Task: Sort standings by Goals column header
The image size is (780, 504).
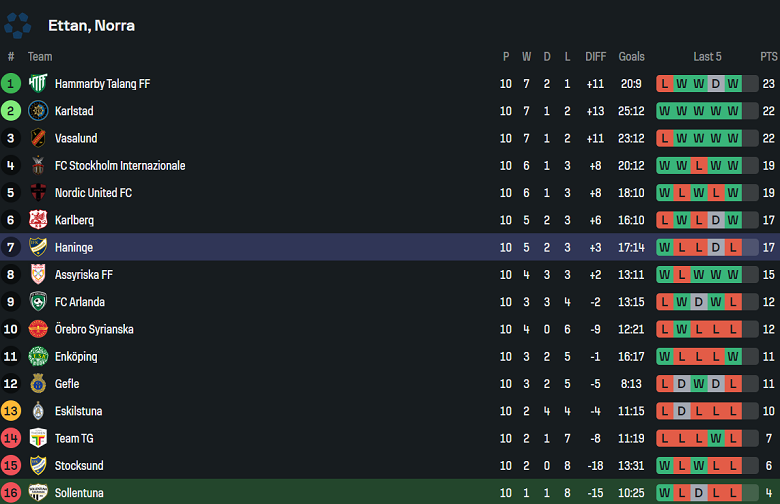Action: pyautogui.click(x=631, y=57)
